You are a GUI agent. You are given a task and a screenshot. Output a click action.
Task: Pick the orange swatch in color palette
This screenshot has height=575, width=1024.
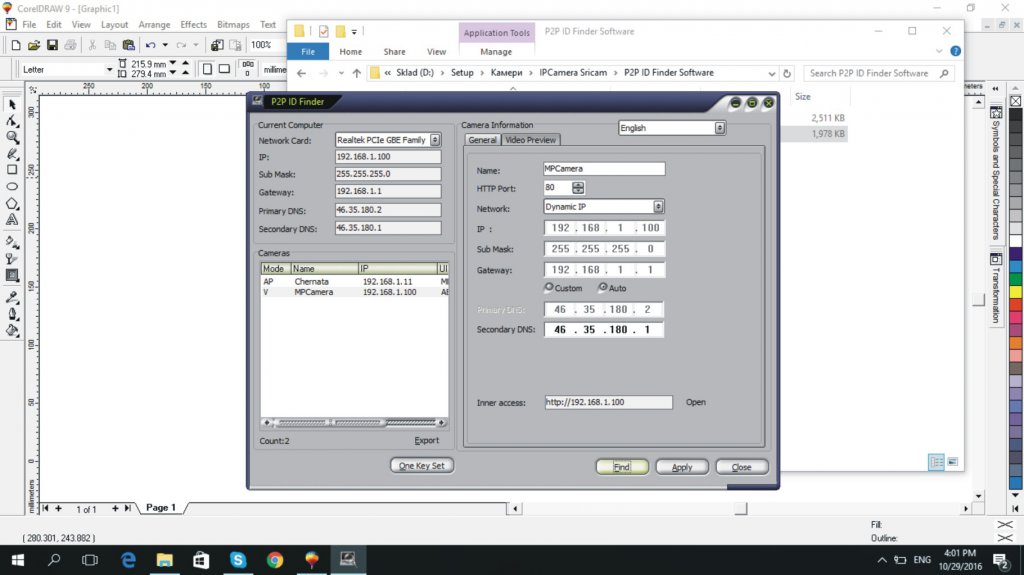pyautogui.click(x=1016, y=343)
